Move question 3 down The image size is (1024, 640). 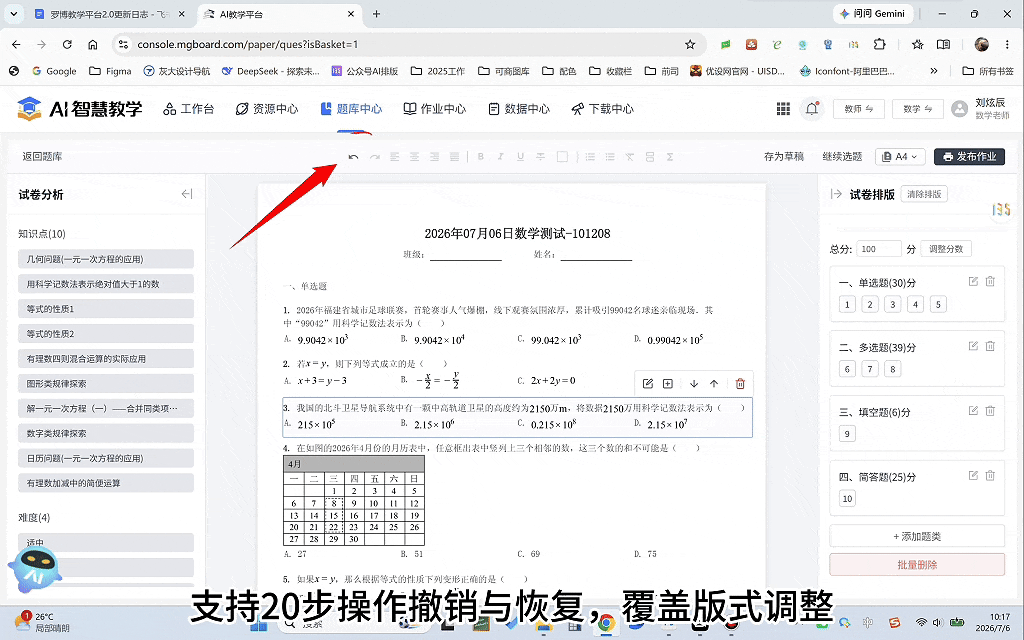coord(694,383)
